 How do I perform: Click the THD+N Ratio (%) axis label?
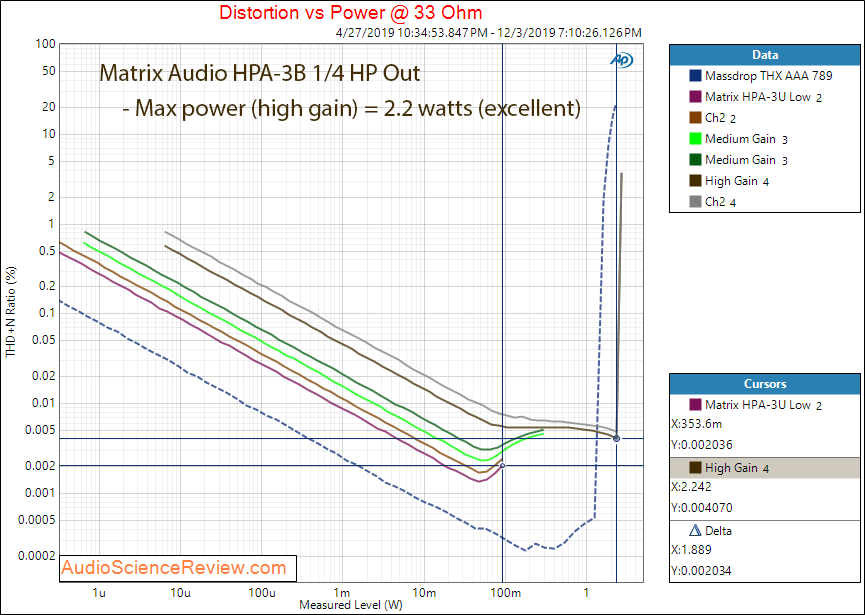coord(11,312)
